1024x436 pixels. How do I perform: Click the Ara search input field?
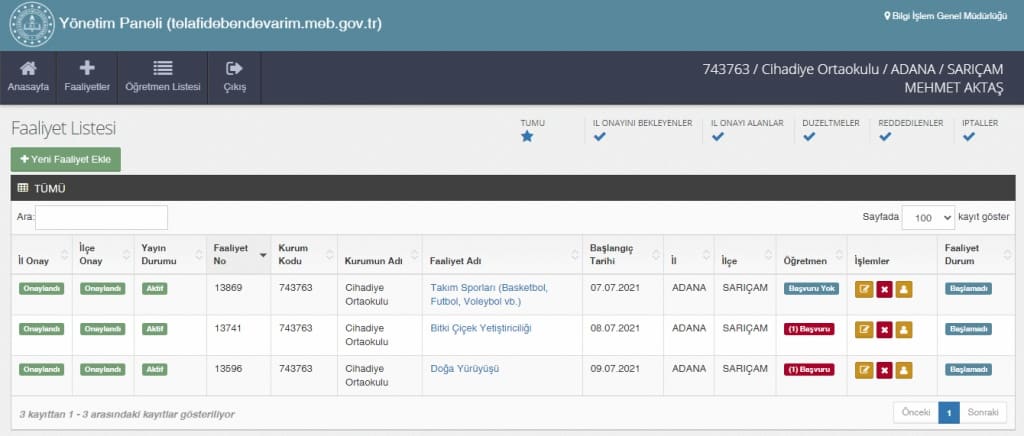coord(102,217)
